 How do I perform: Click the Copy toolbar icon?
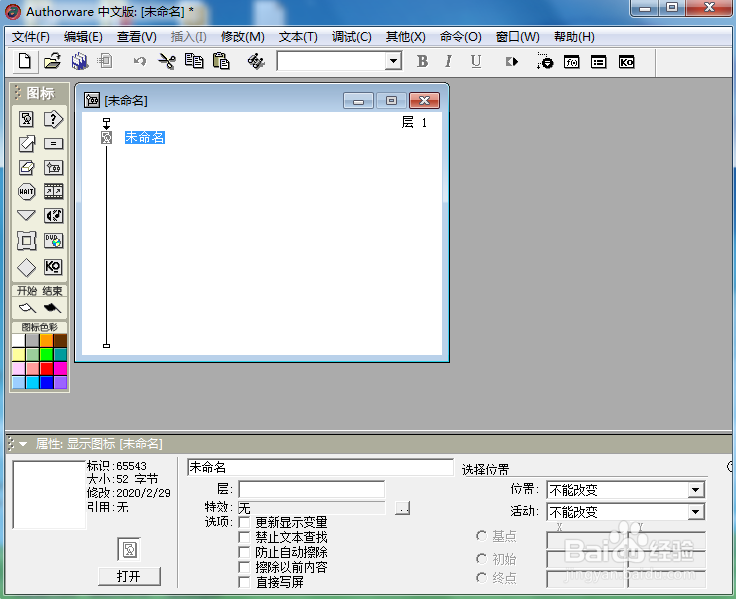click(194, 61)
